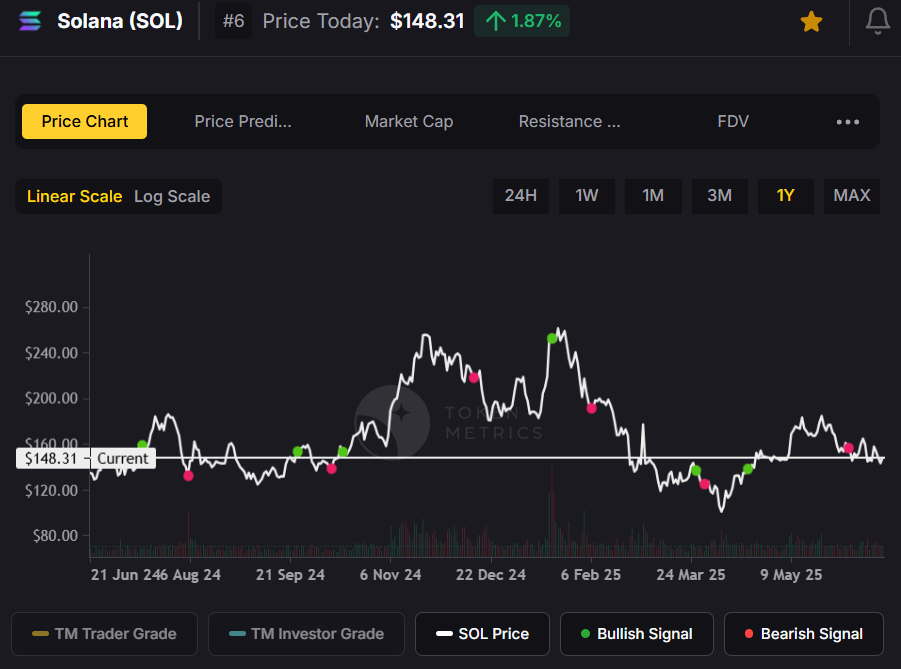Screen dimensions: 901x669
Task: Set chart range to MAX
Action: click(x=852, y=196)
